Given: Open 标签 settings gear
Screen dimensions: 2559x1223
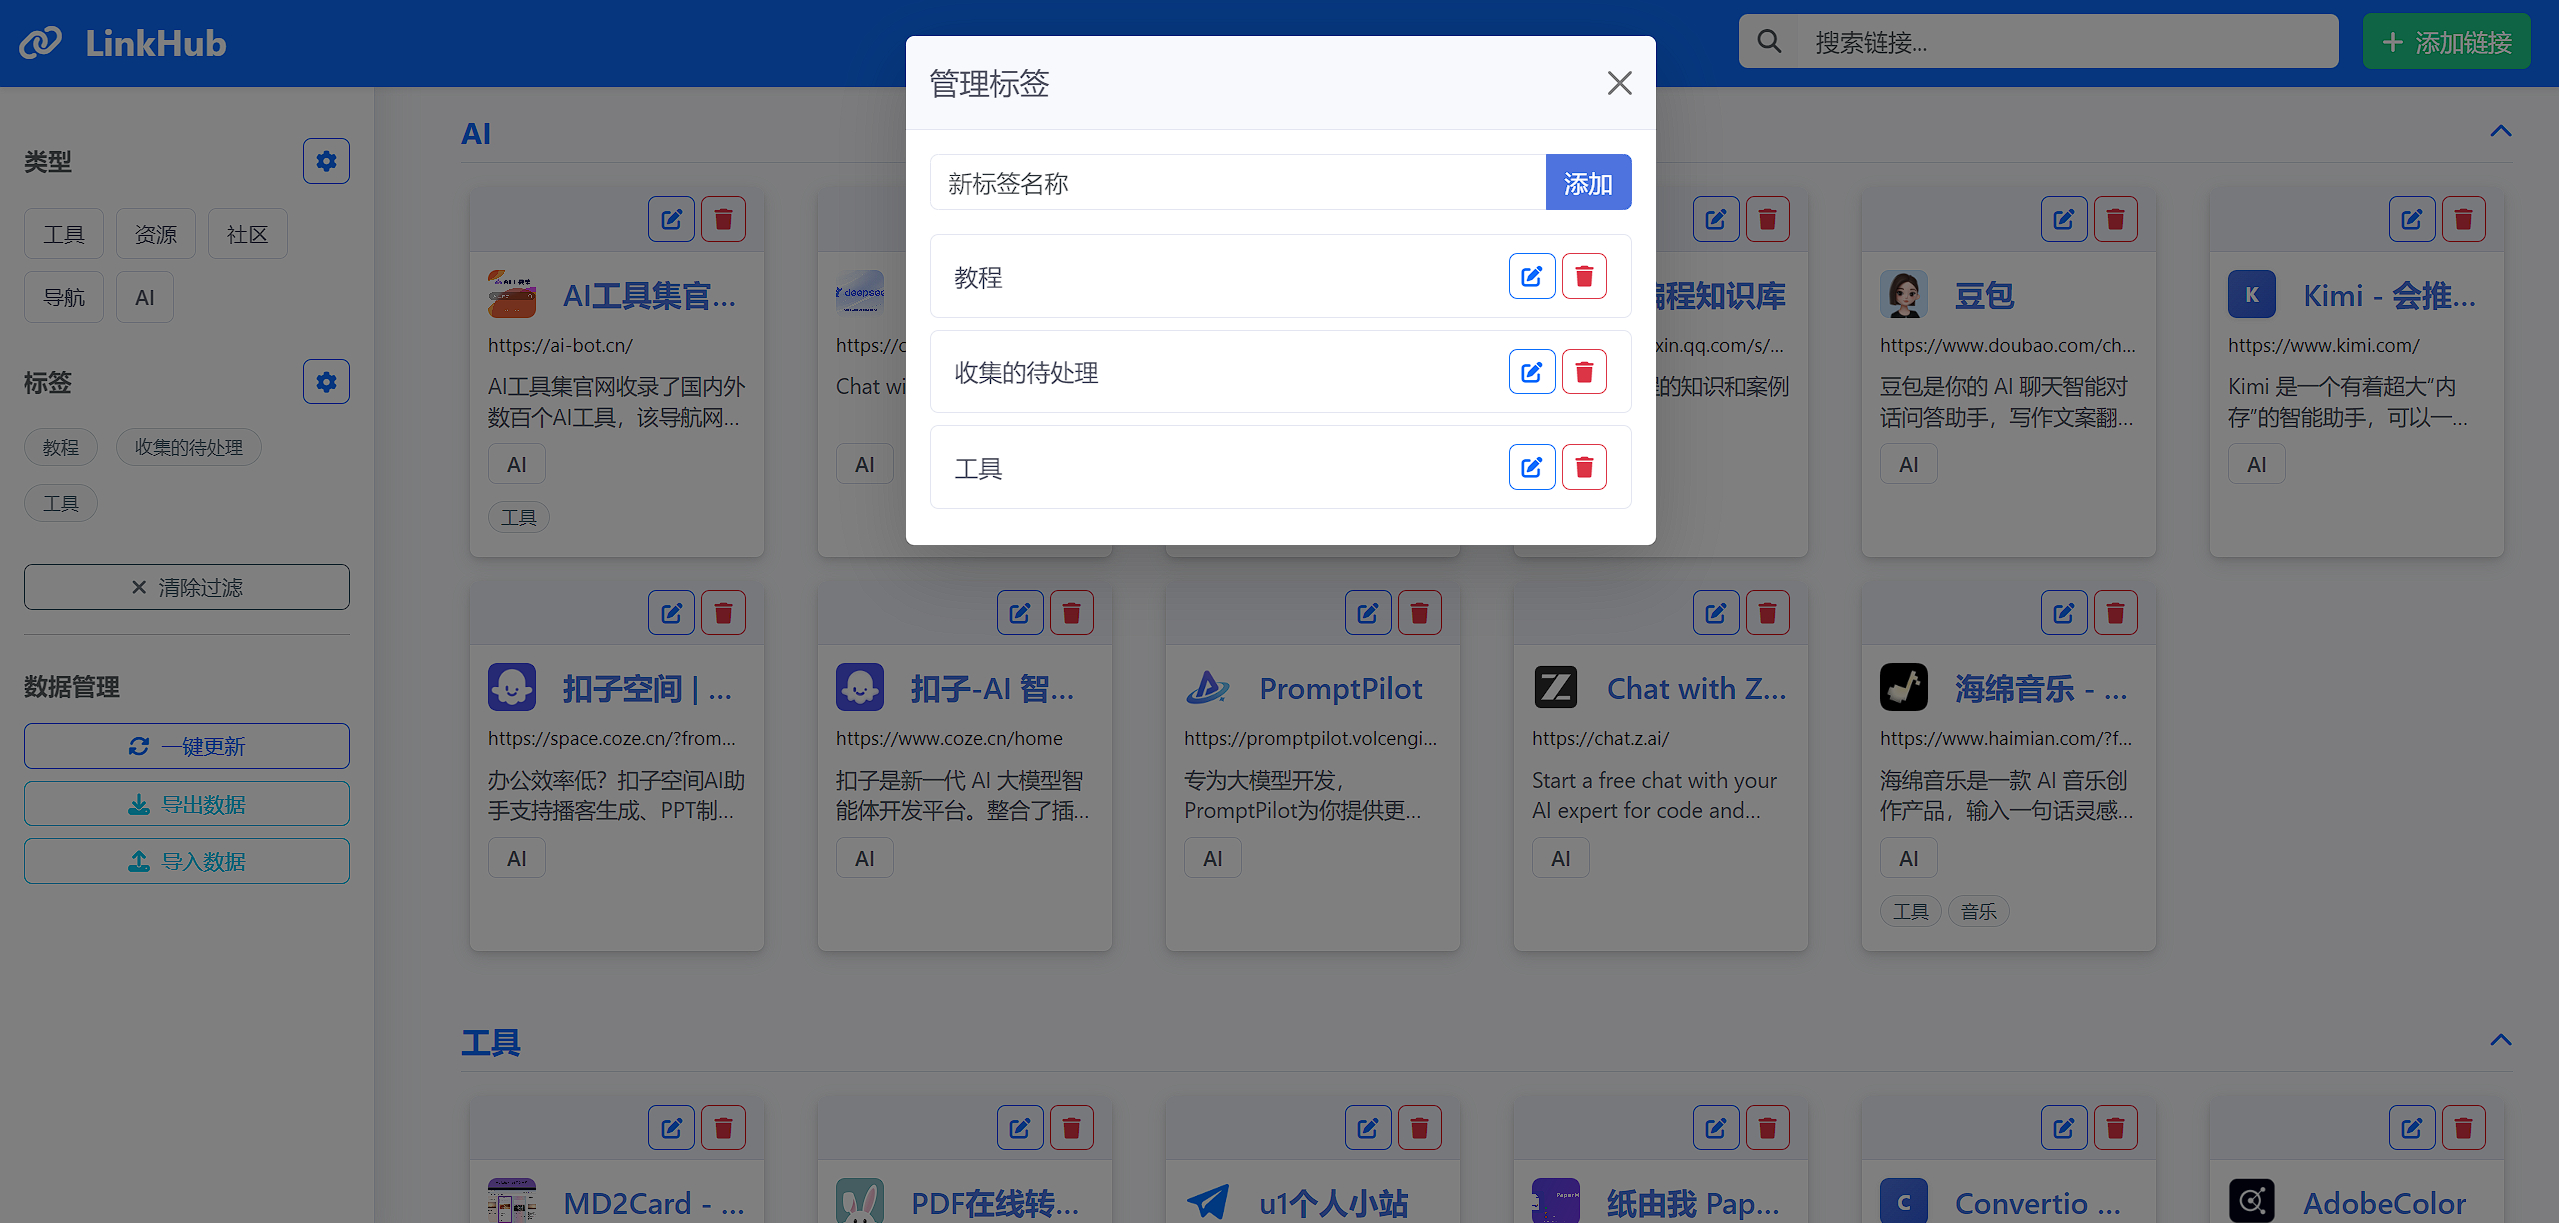Looking at the screenshot, I should [326, 382].
